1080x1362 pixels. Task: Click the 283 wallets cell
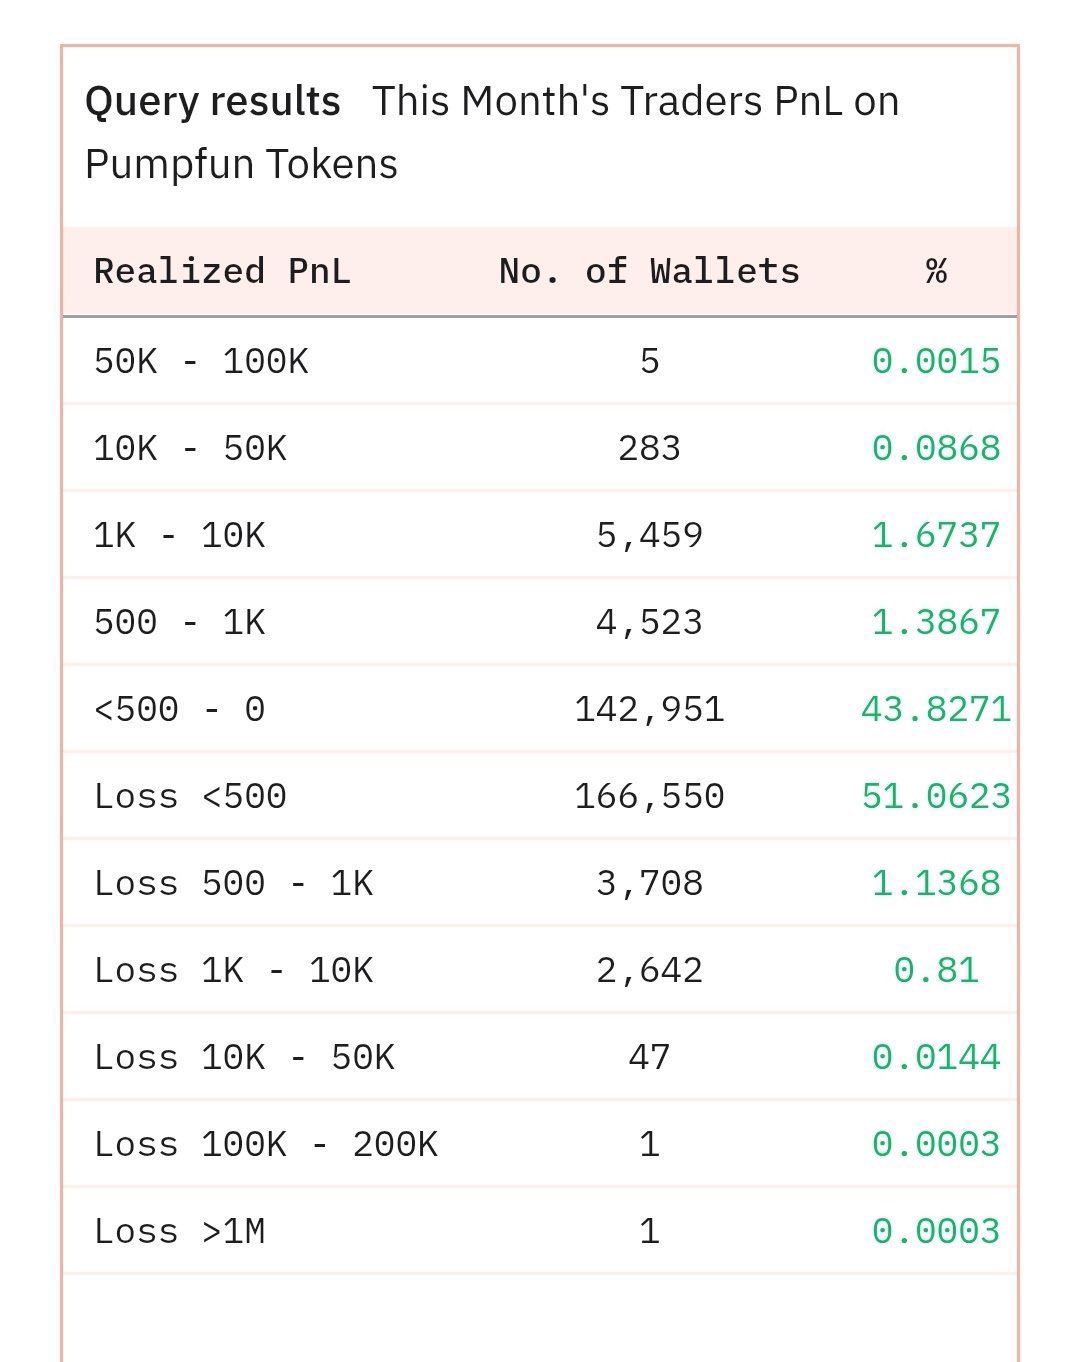pyautogui.click(x=649, y=448)
